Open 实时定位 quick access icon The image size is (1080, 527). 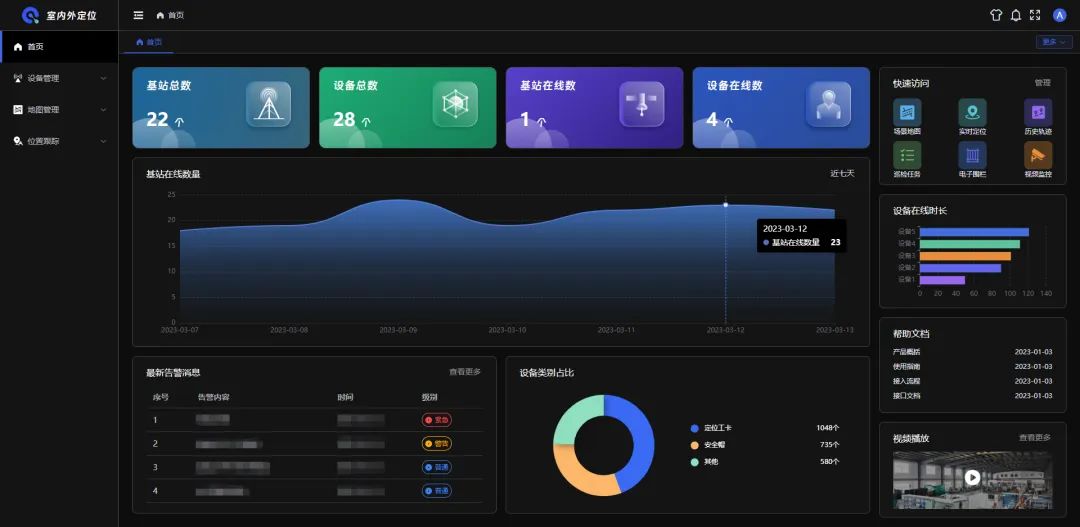click(x=972, y=112)
